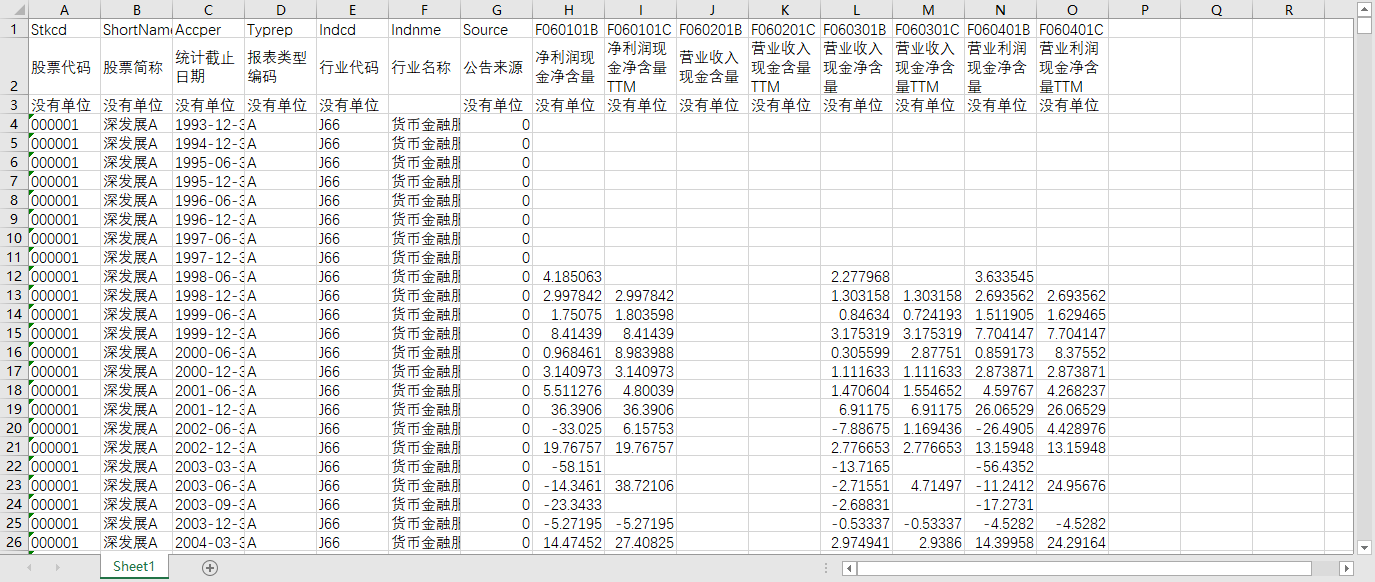This screenshot has width=1375, height=582.
Task: Select column P header
Action: pos(1144,10)
